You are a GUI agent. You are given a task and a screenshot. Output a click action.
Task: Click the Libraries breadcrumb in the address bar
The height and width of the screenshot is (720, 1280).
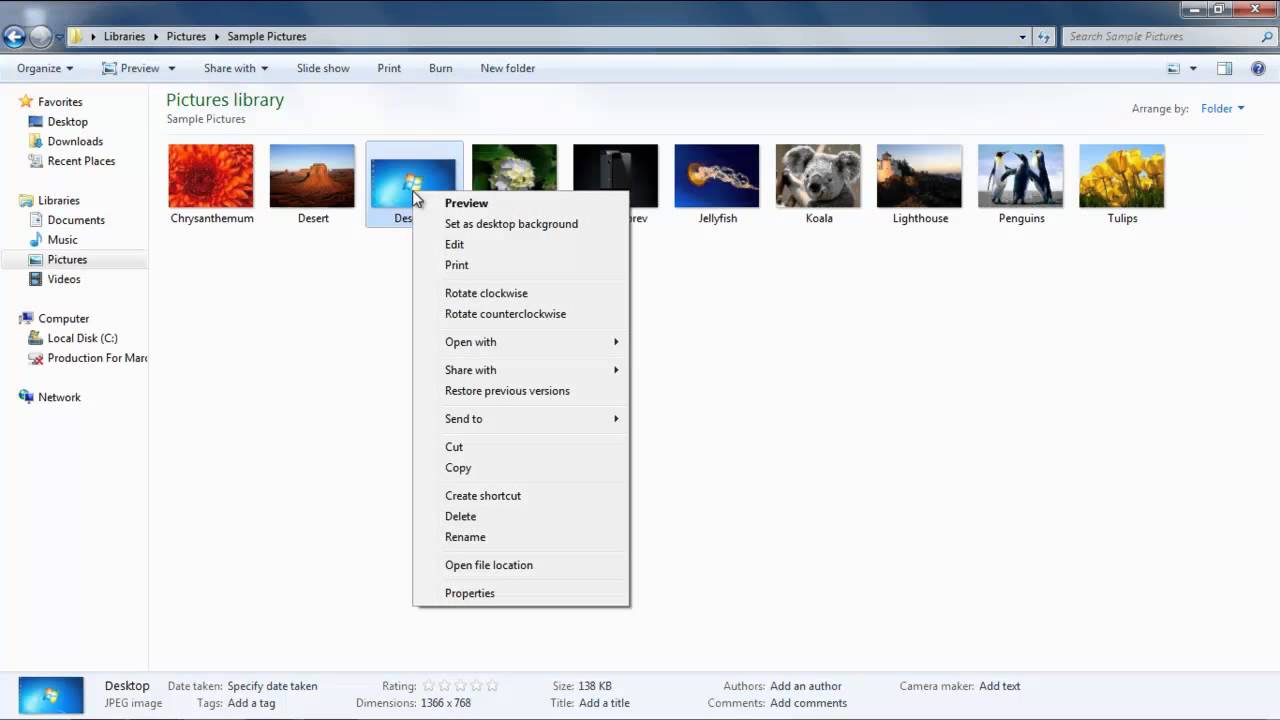124,36
